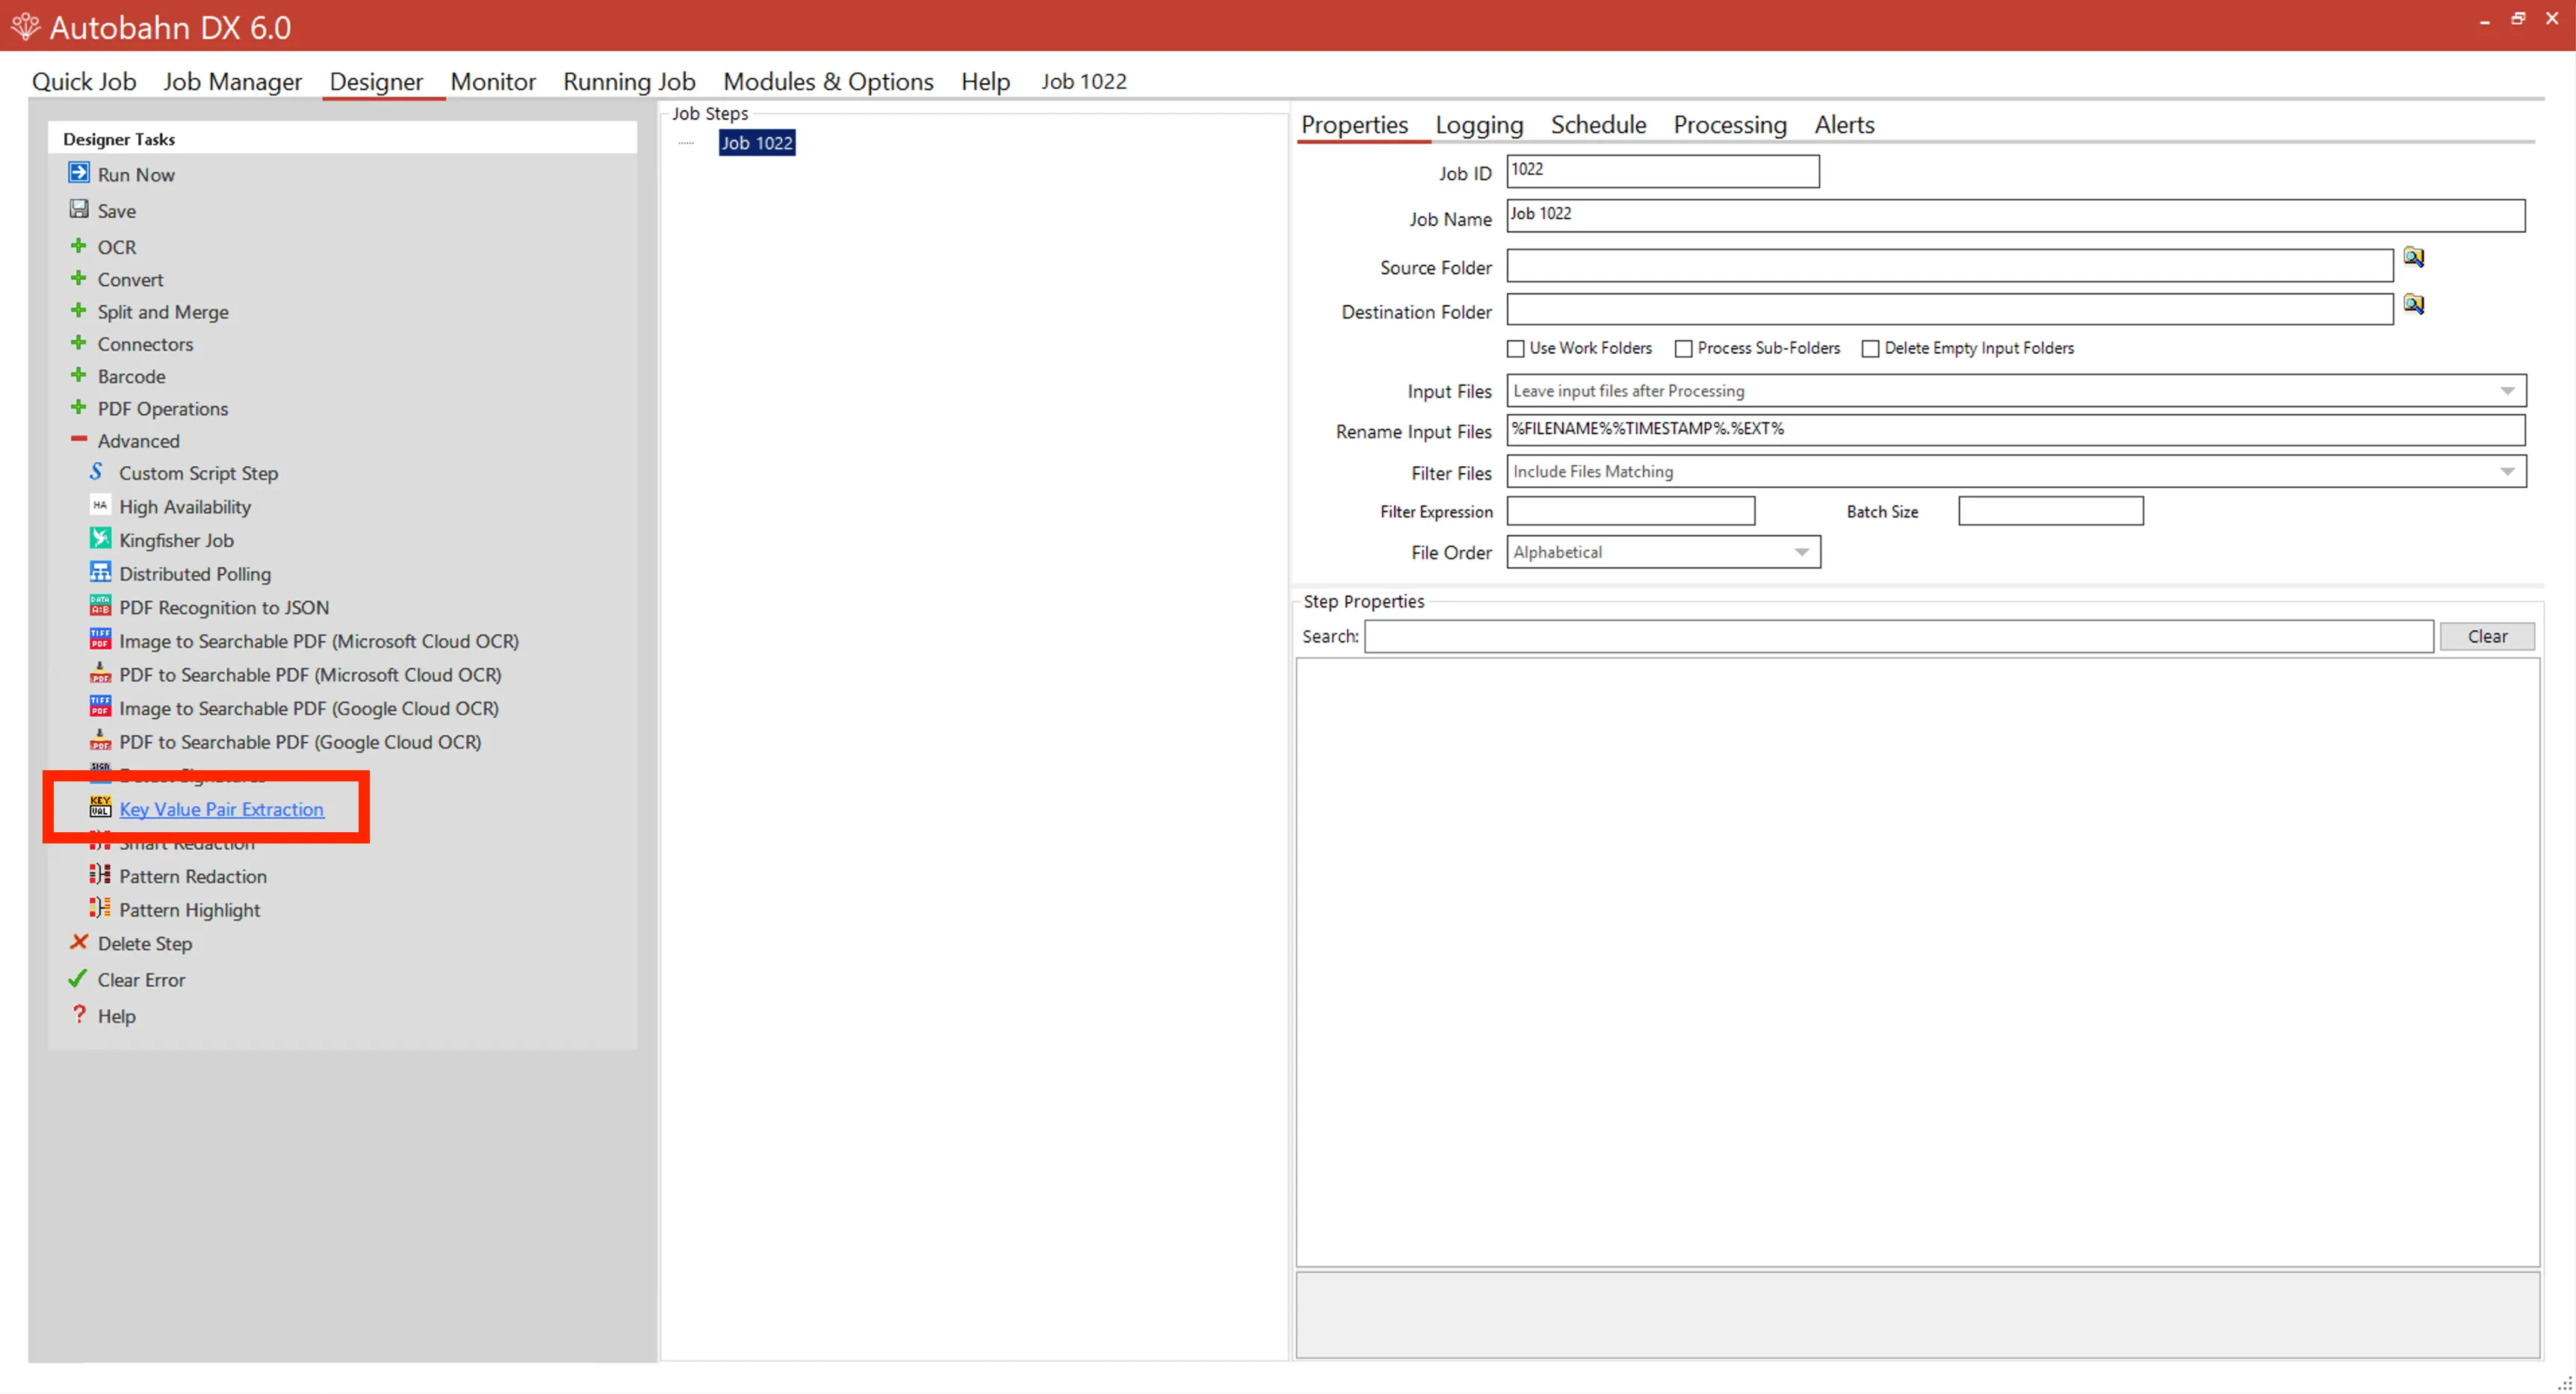Click the Source Folder input field
Screen dimensions: 2576x1394
(1950, 266)
